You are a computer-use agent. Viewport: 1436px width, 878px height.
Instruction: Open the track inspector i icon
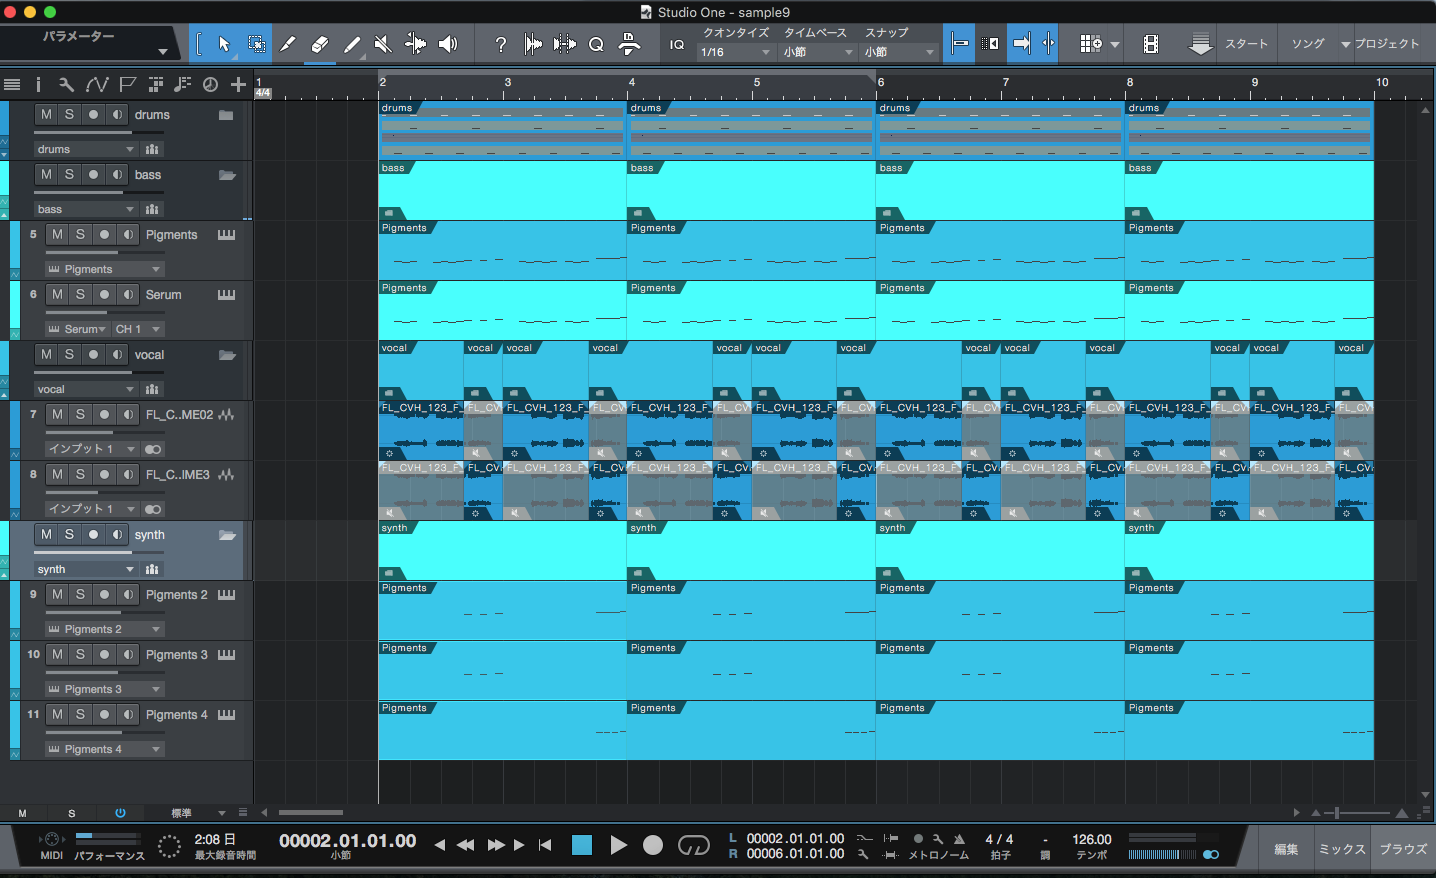click(x=38, y=85)
